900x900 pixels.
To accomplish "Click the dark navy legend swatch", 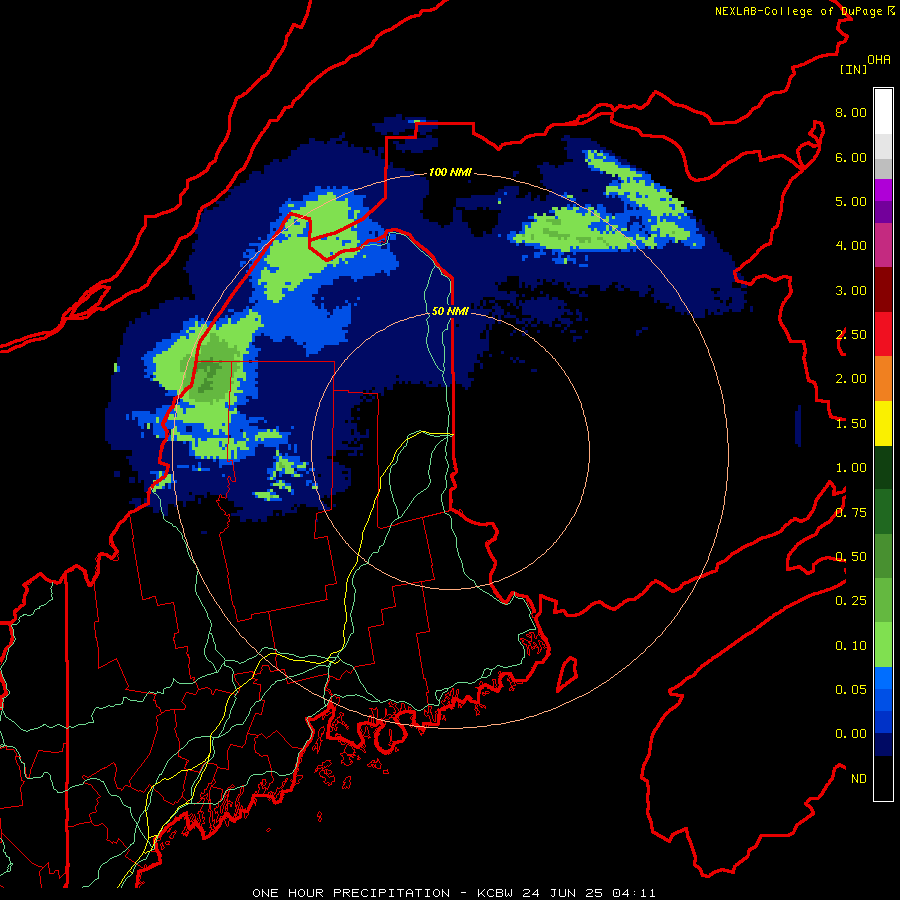I will [x=883, y=744].
